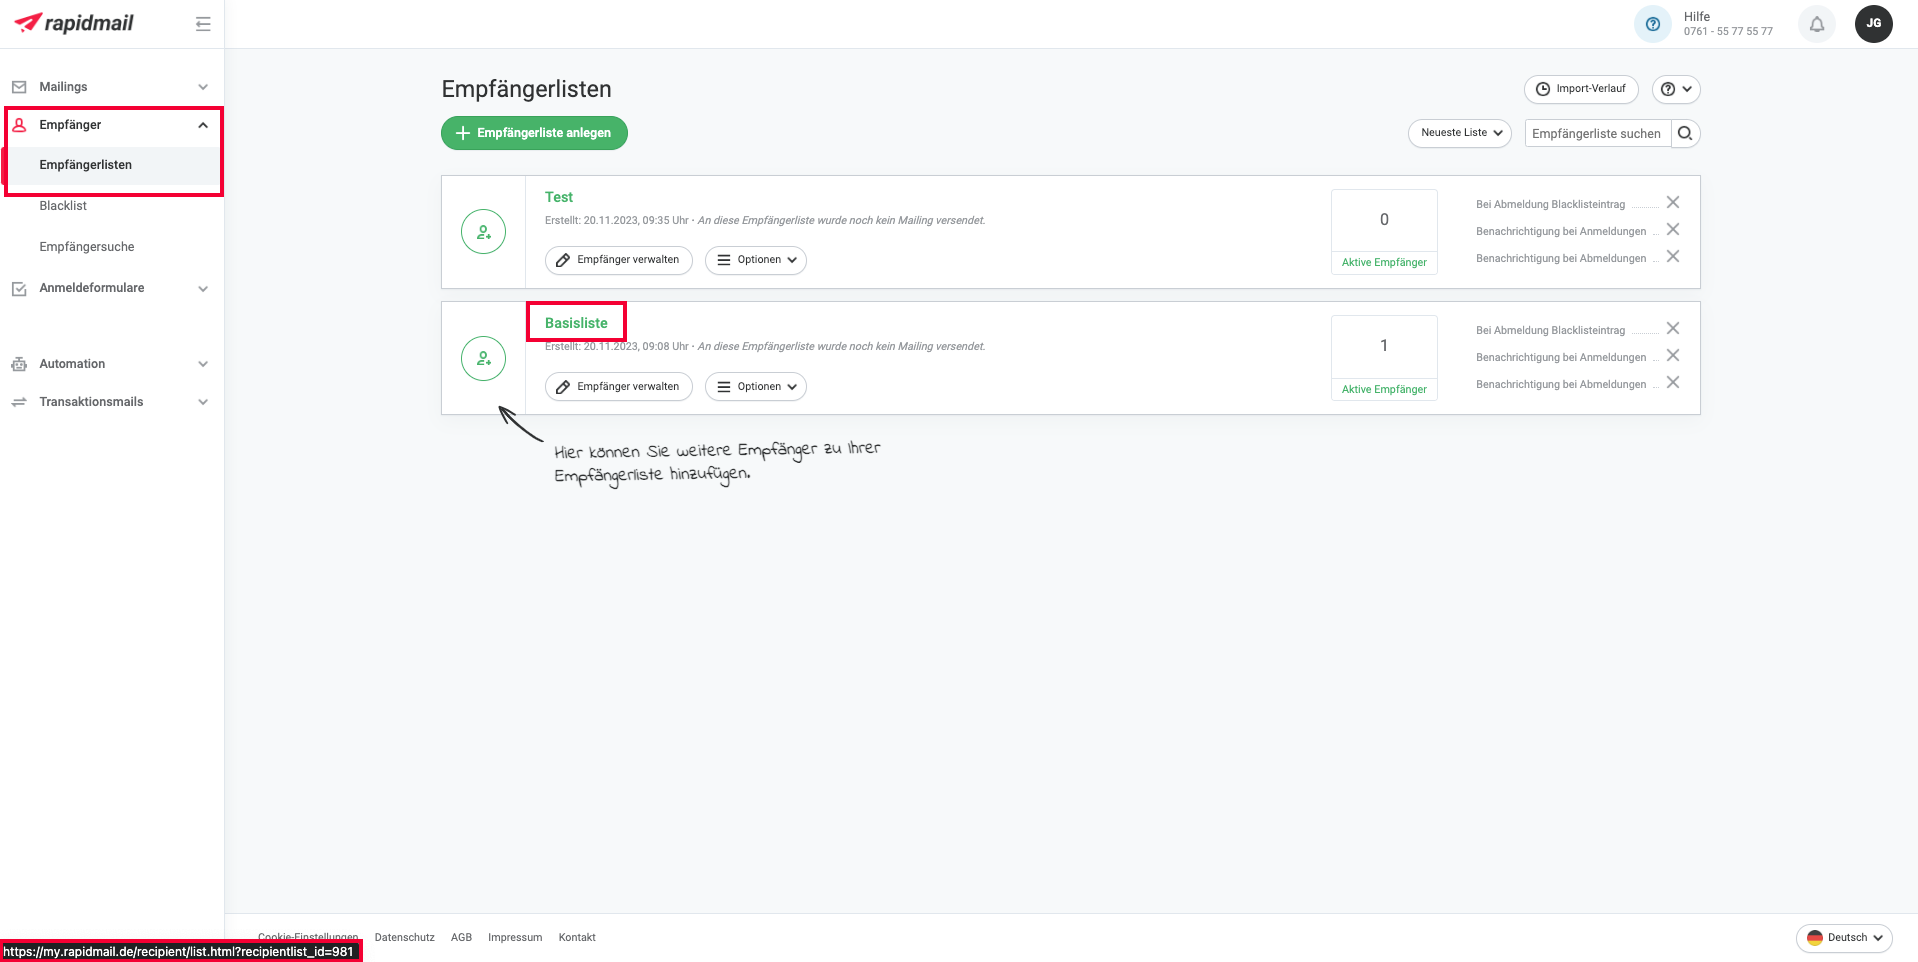Collapse the sidebar with the menu icon
Screen dimensions: 1918x962
[203, 24]
